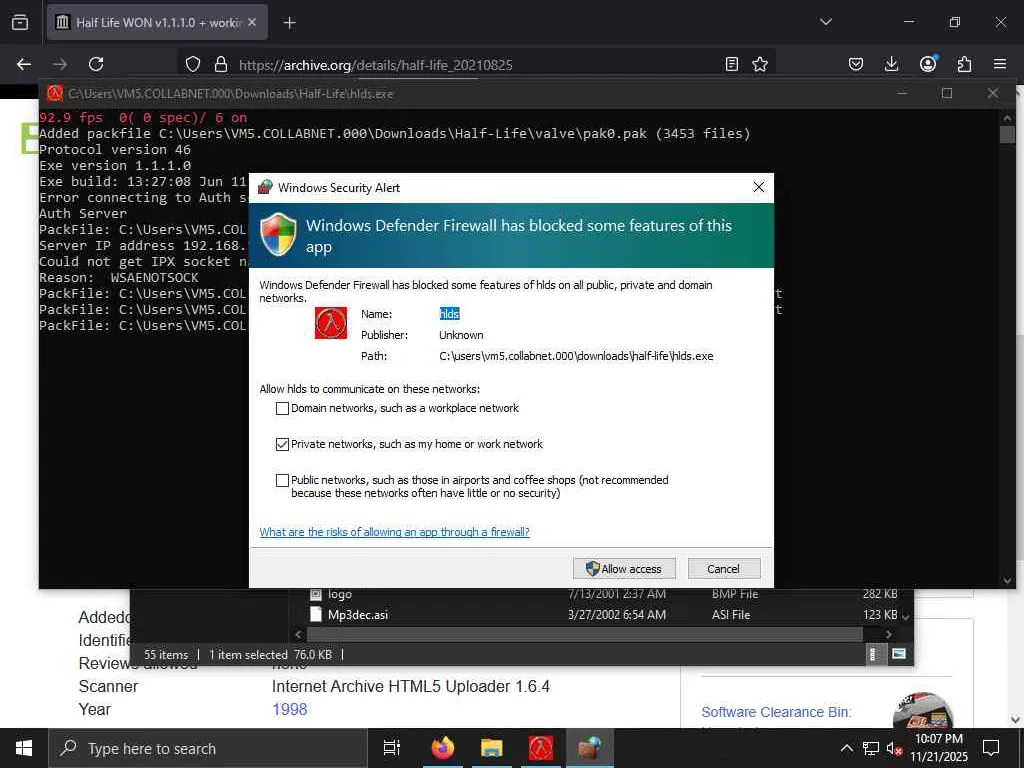
Task: Open Software Clearance Bin link
Action: tap(776, 712)
